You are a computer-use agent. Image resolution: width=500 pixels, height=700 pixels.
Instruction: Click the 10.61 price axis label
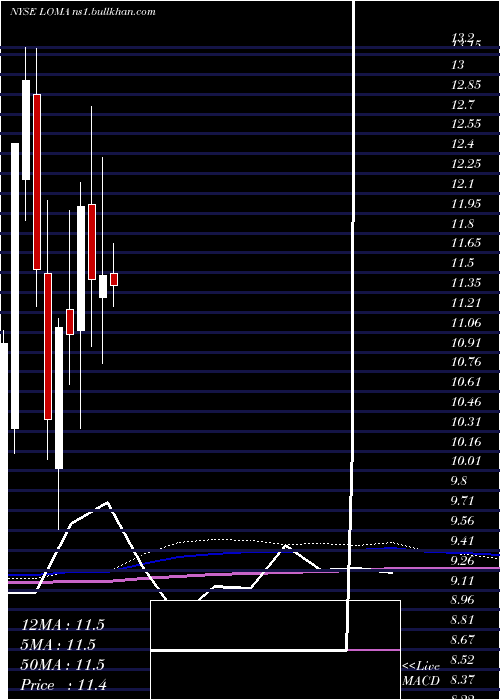point(466,382)
